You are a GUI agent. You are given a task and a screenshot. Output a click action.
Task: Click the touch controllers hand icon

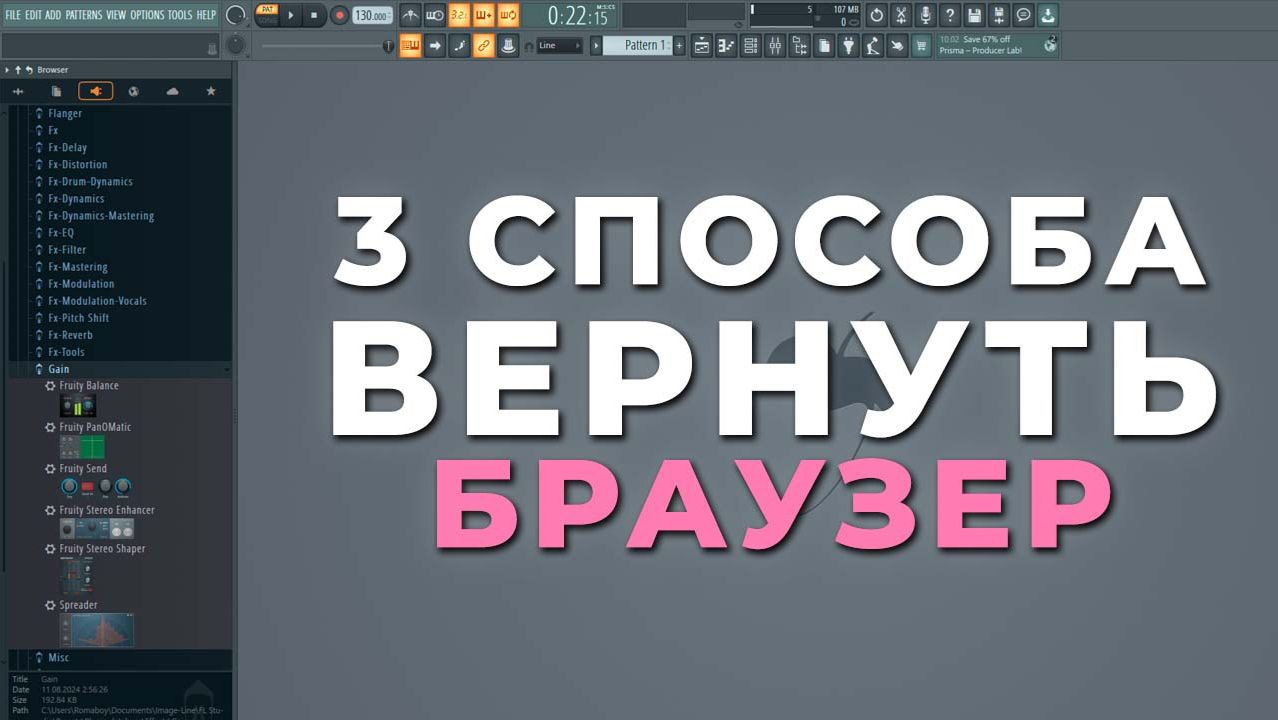pos(897,45)
